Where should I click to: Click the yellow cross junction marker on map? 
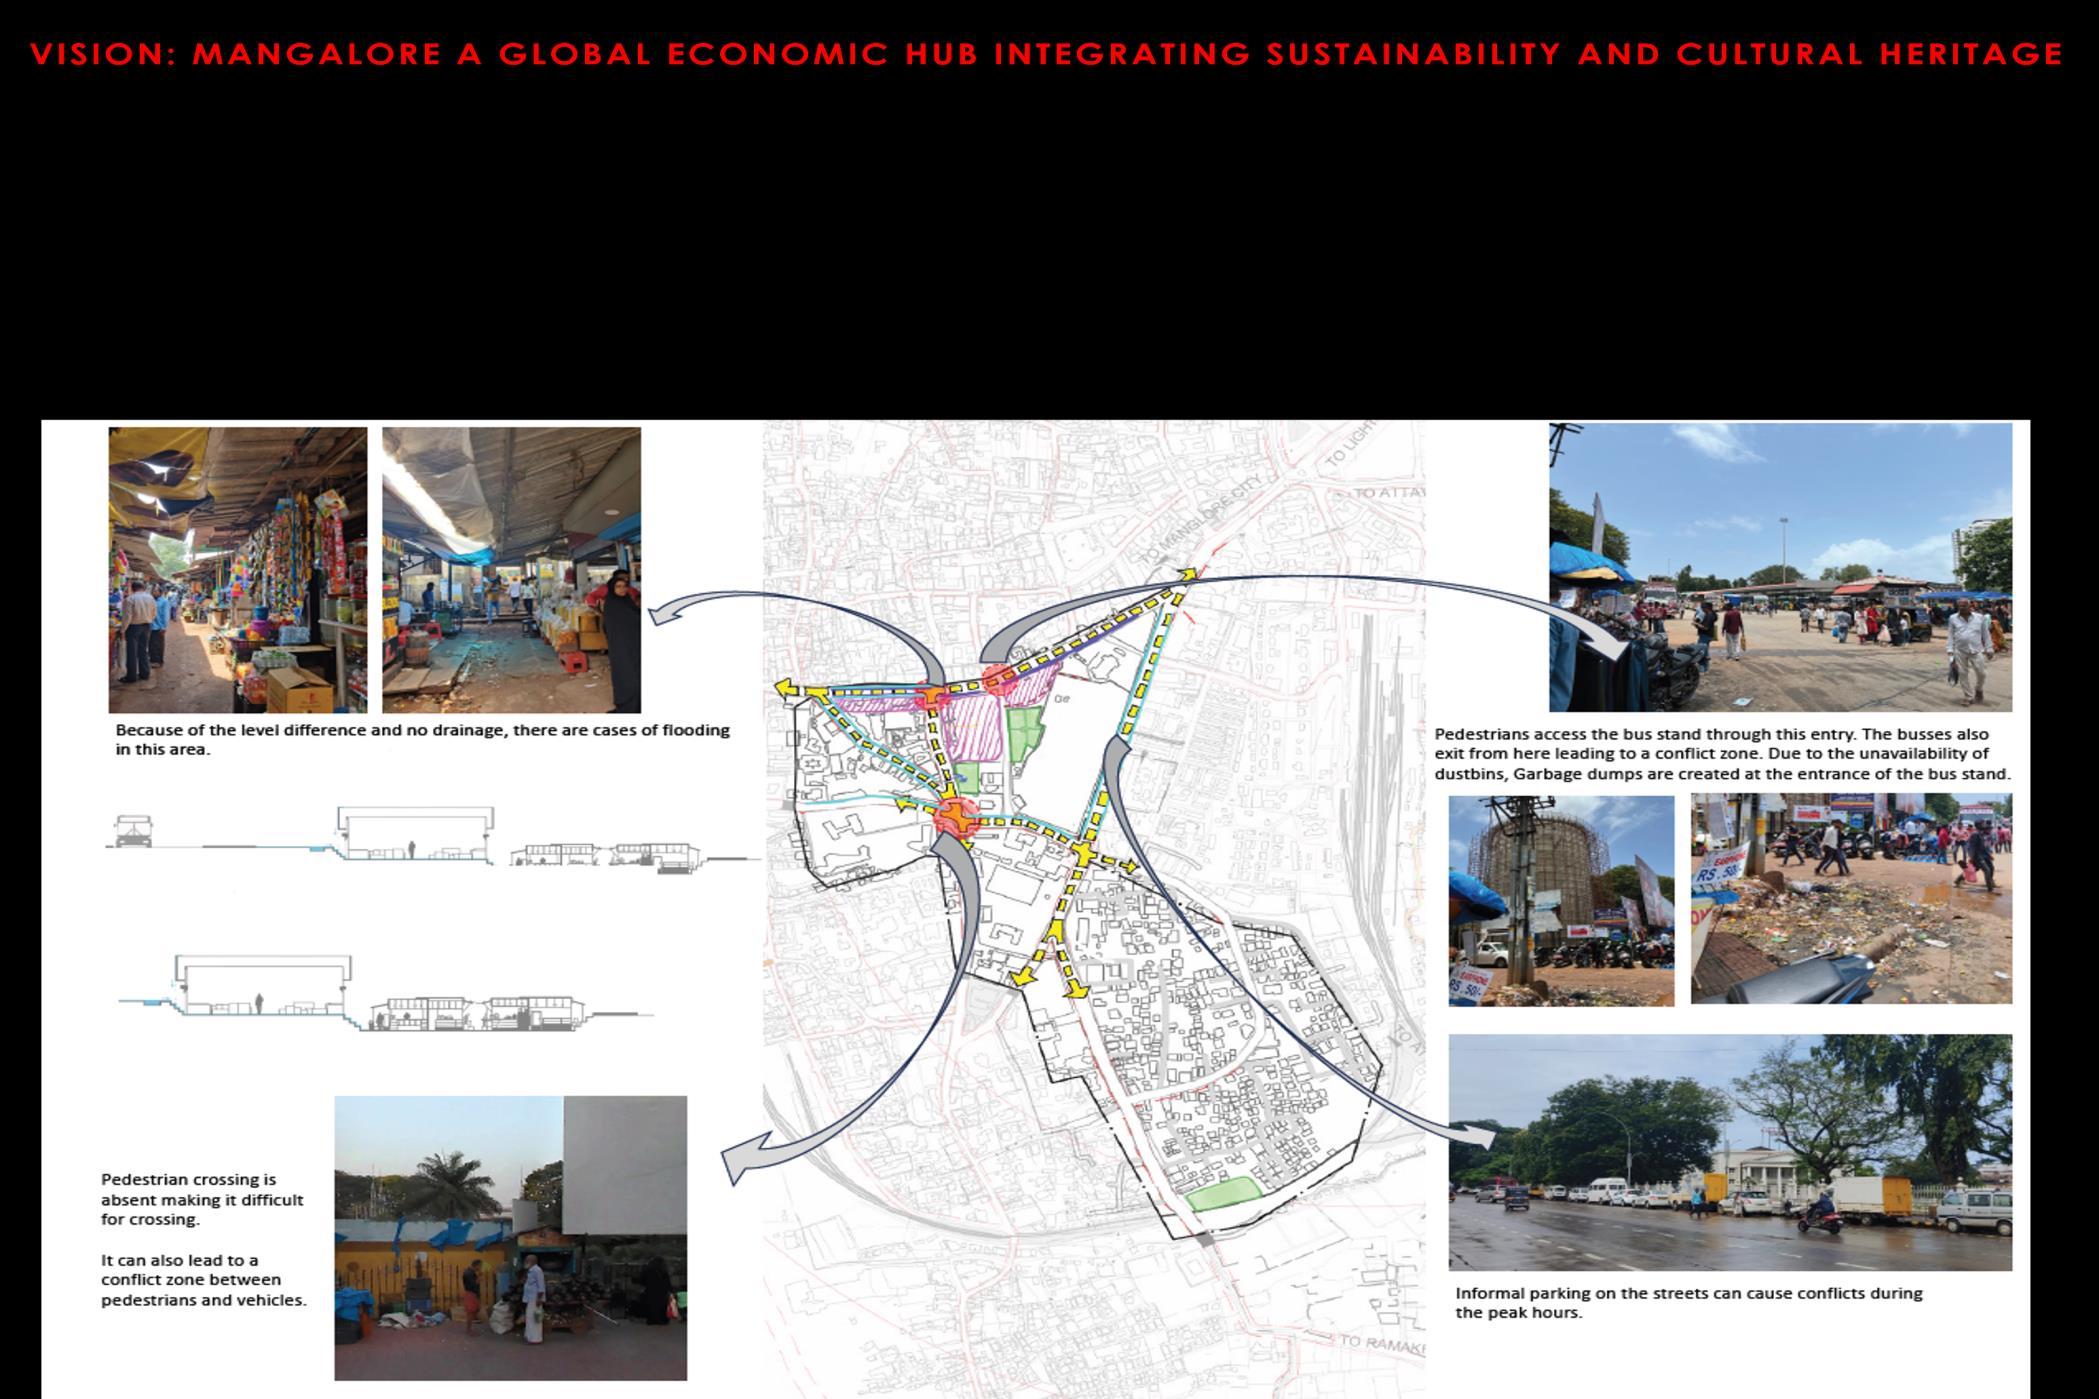(1083, 853)
